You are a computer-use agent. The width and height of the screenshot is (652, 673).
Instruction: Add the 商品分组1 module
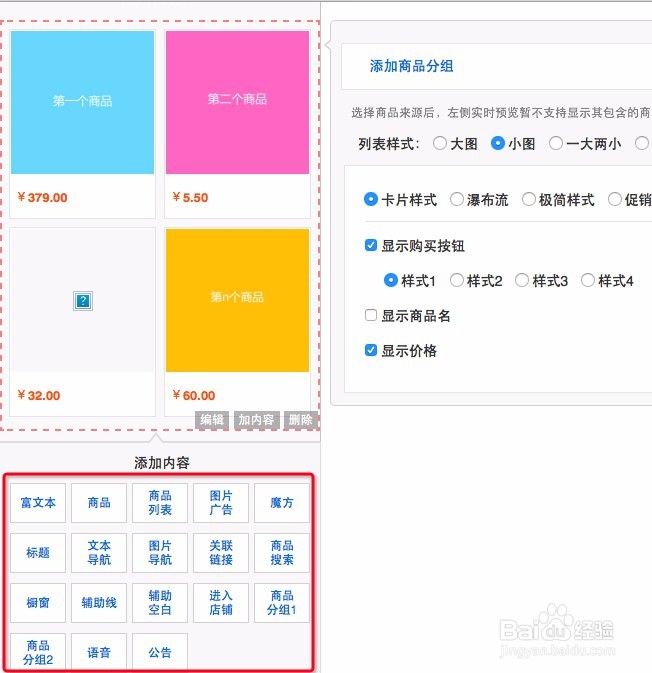[282, 603]
